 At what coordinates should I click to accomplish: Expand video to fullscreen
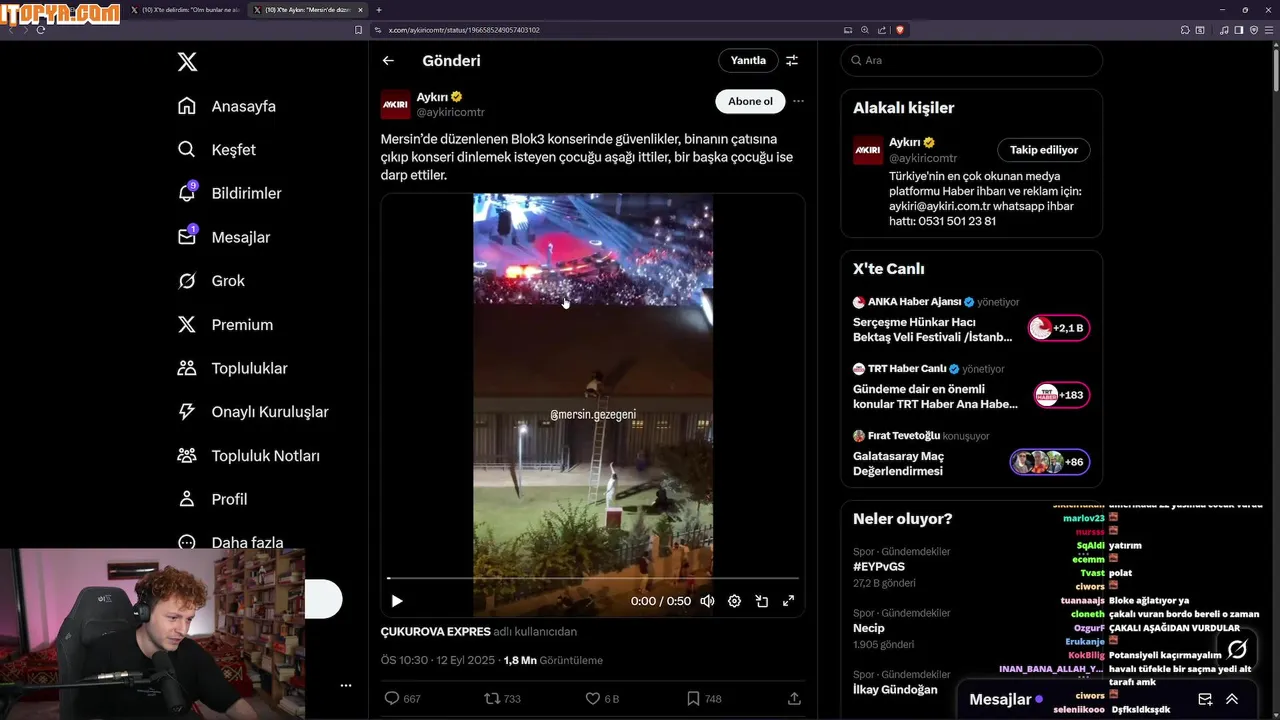(788, 601)
